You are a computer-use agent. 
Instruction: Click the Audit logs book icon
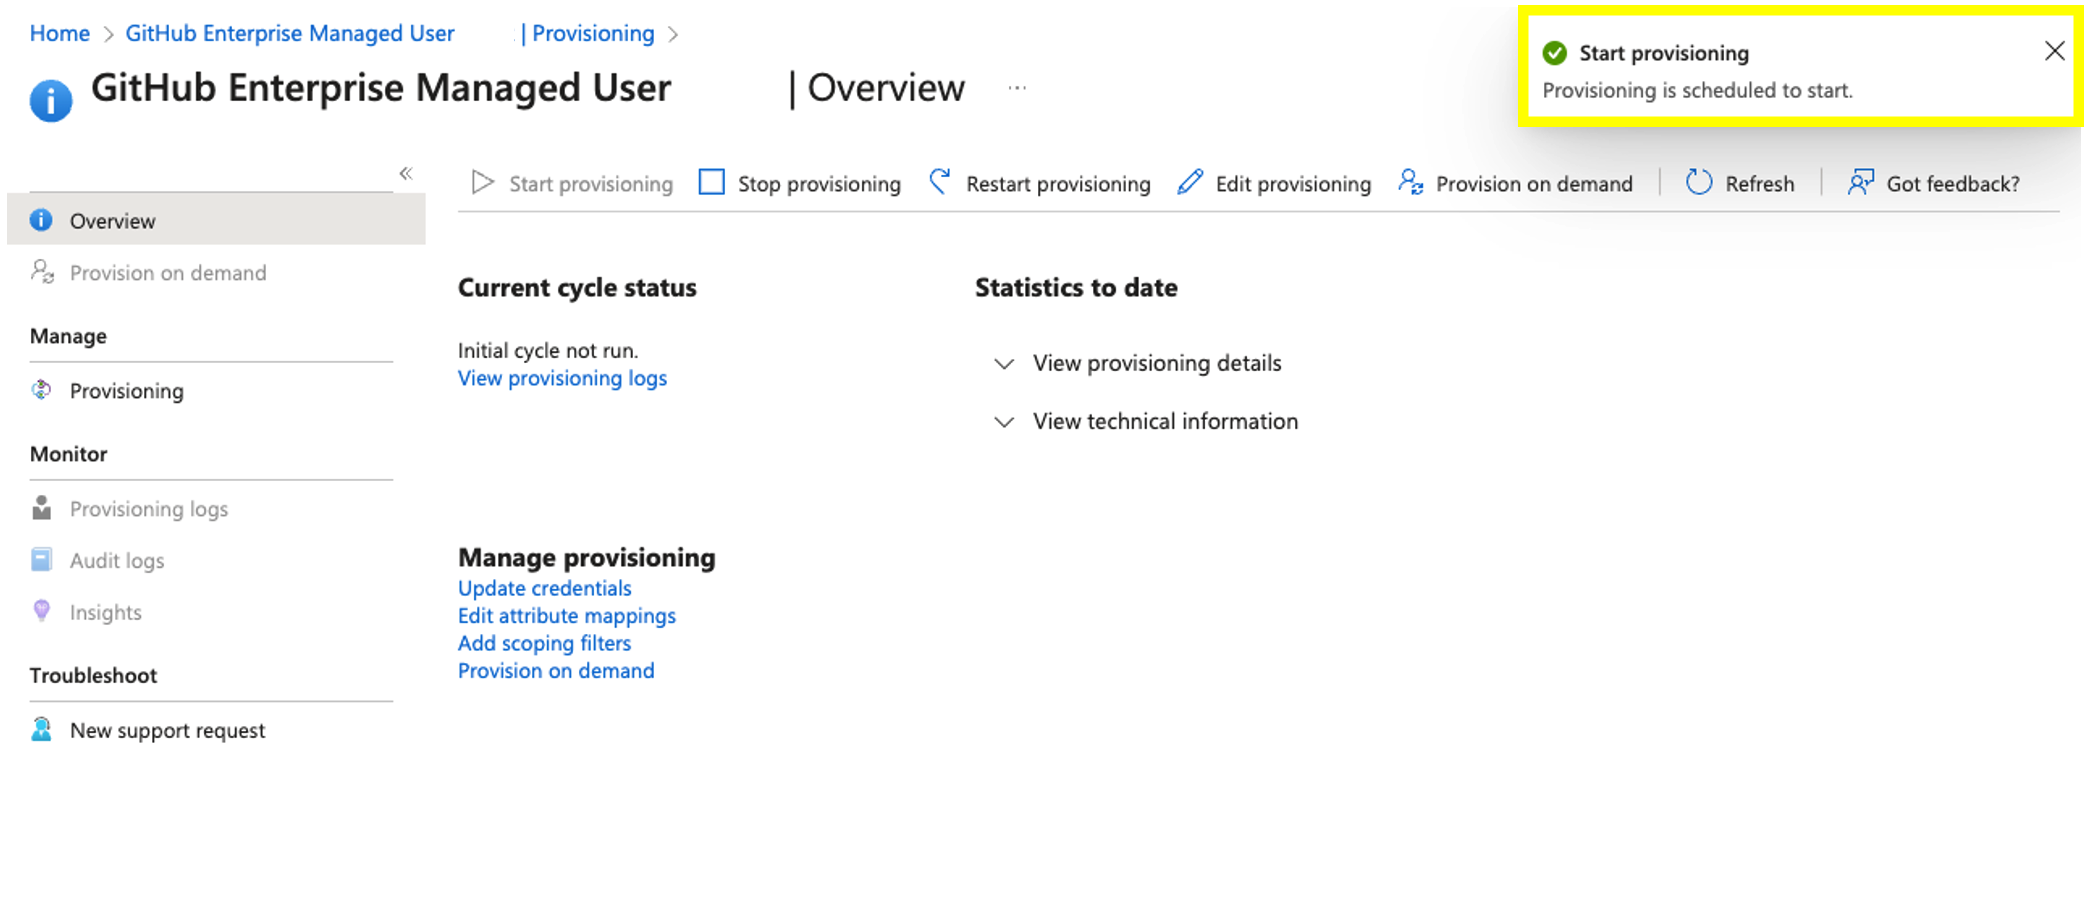point(42,560)
